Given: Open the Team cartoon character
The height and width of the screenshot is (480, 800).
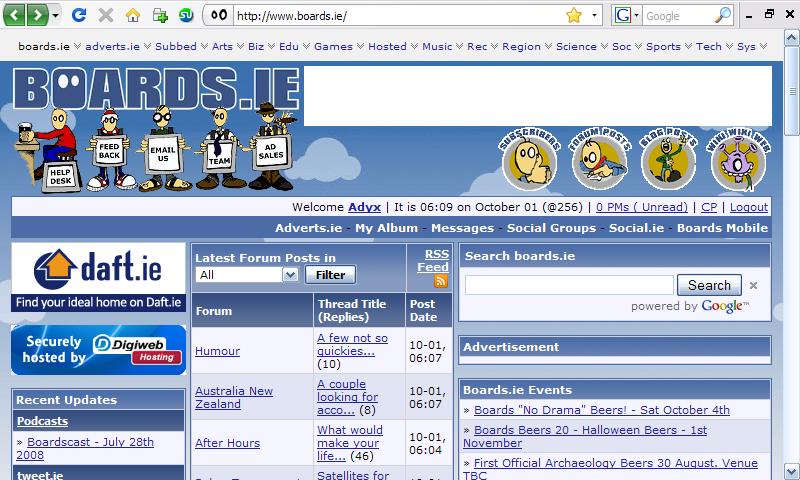Looking at the screenshot, I should pyautogui.click(x=219, y=149).
